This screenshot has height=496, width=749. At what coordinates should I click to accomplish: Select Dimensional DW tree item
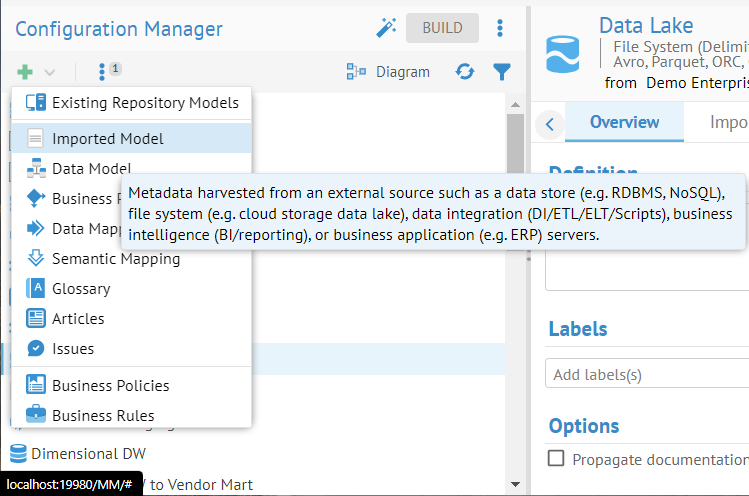(88, 453)
